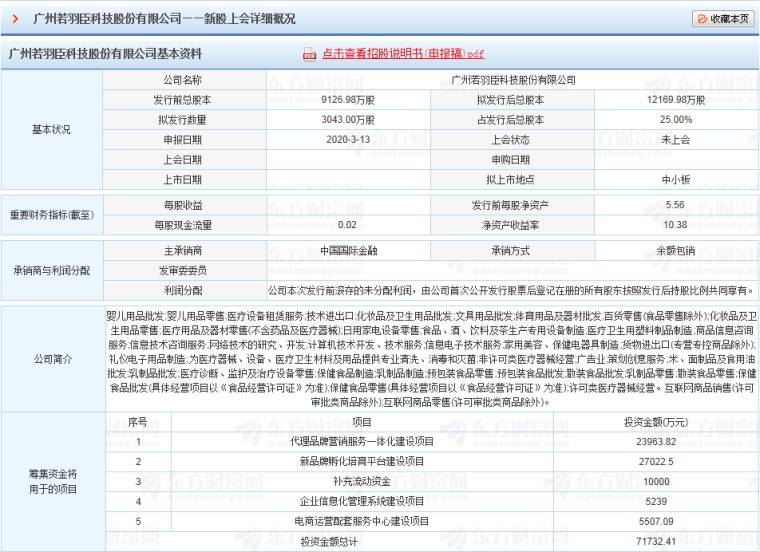Select project 代理品牌营销服务一体化建设项目 row
760x552 pixels.
point(432,442)
